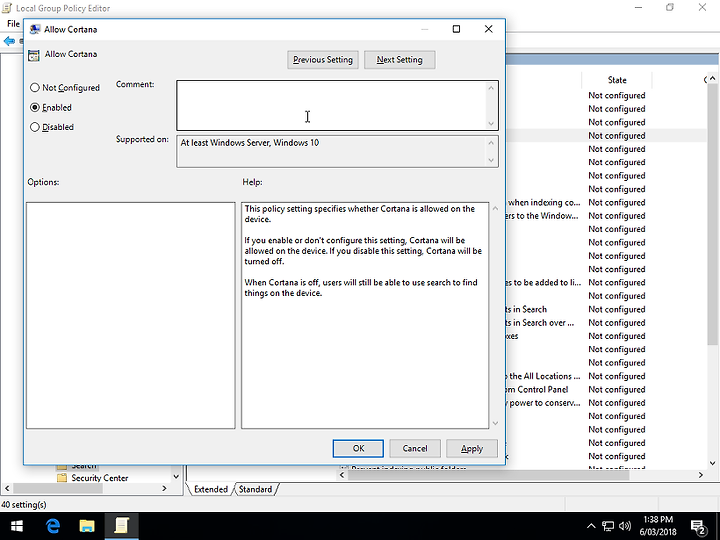Minimize the Local Group Policy Editor window
The height and width of the screenshot is (540, 720).
point(638,8)
